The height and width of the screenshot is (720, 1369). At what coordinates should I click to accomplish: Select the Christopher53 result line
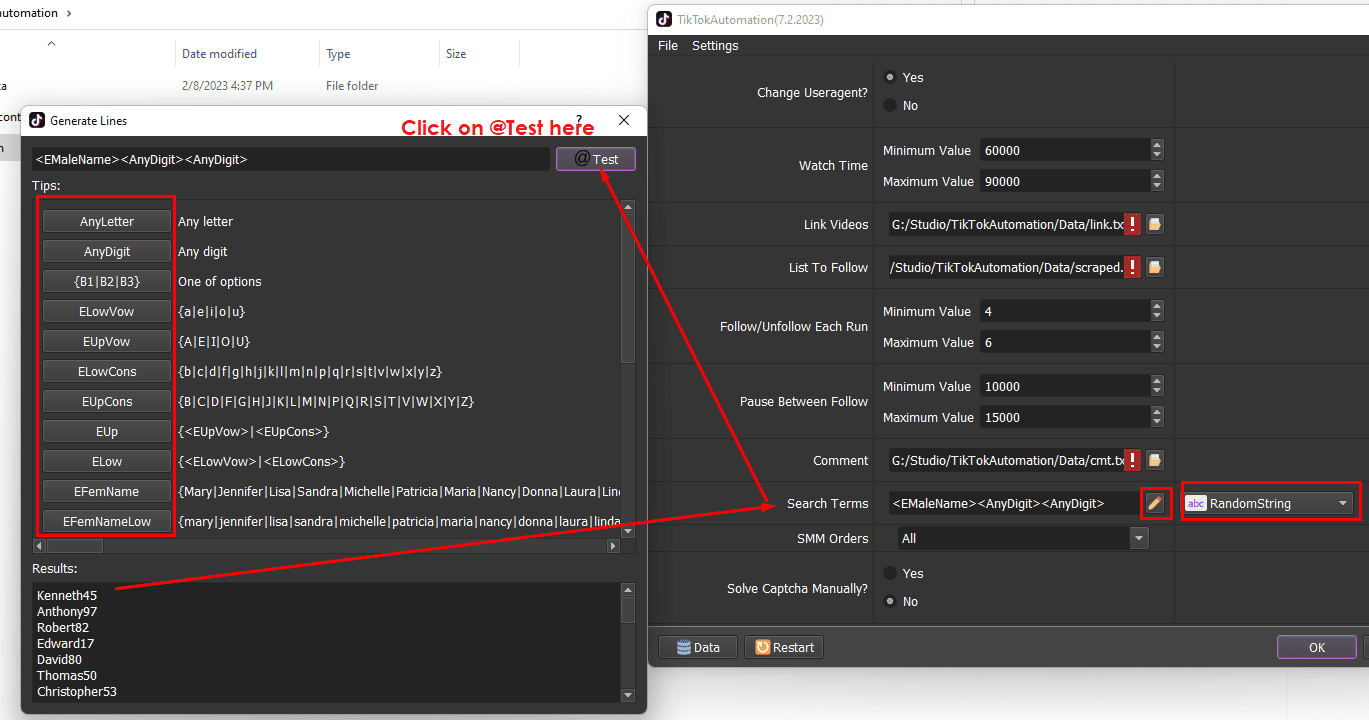[x=77, y=691]
